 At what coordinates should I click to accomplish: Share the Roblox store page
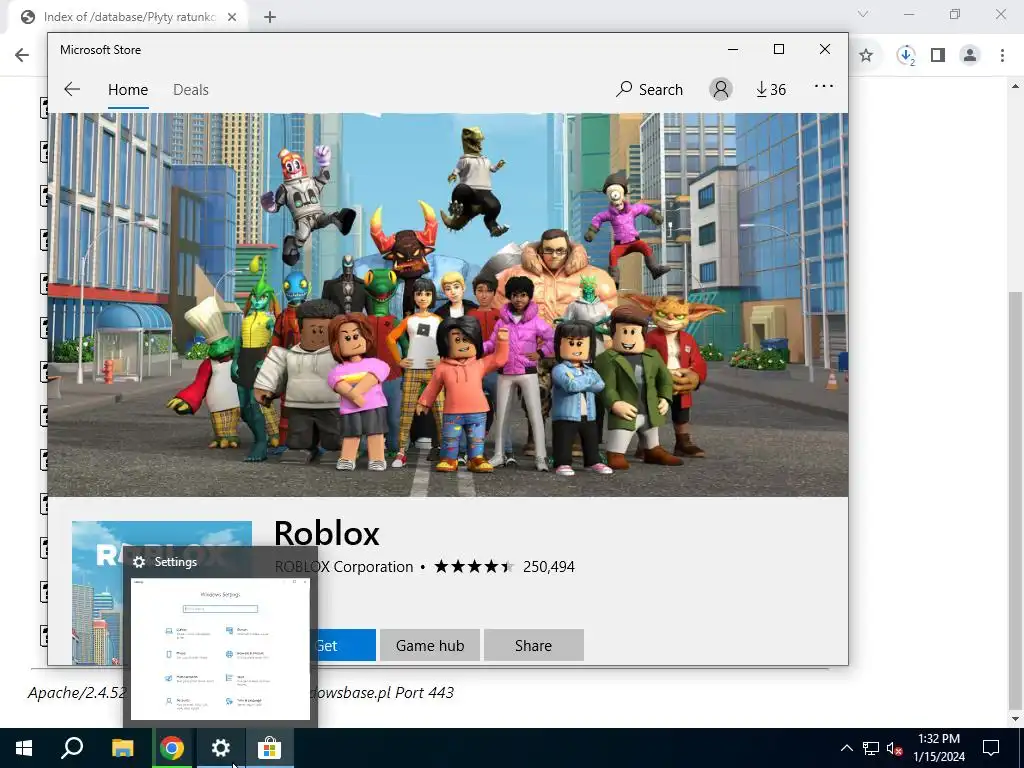[534, 645]
